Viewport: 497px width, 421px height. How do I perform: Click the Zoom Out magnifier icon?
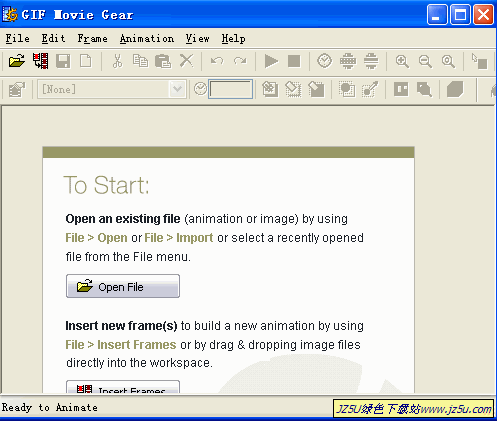pos(425,62)
